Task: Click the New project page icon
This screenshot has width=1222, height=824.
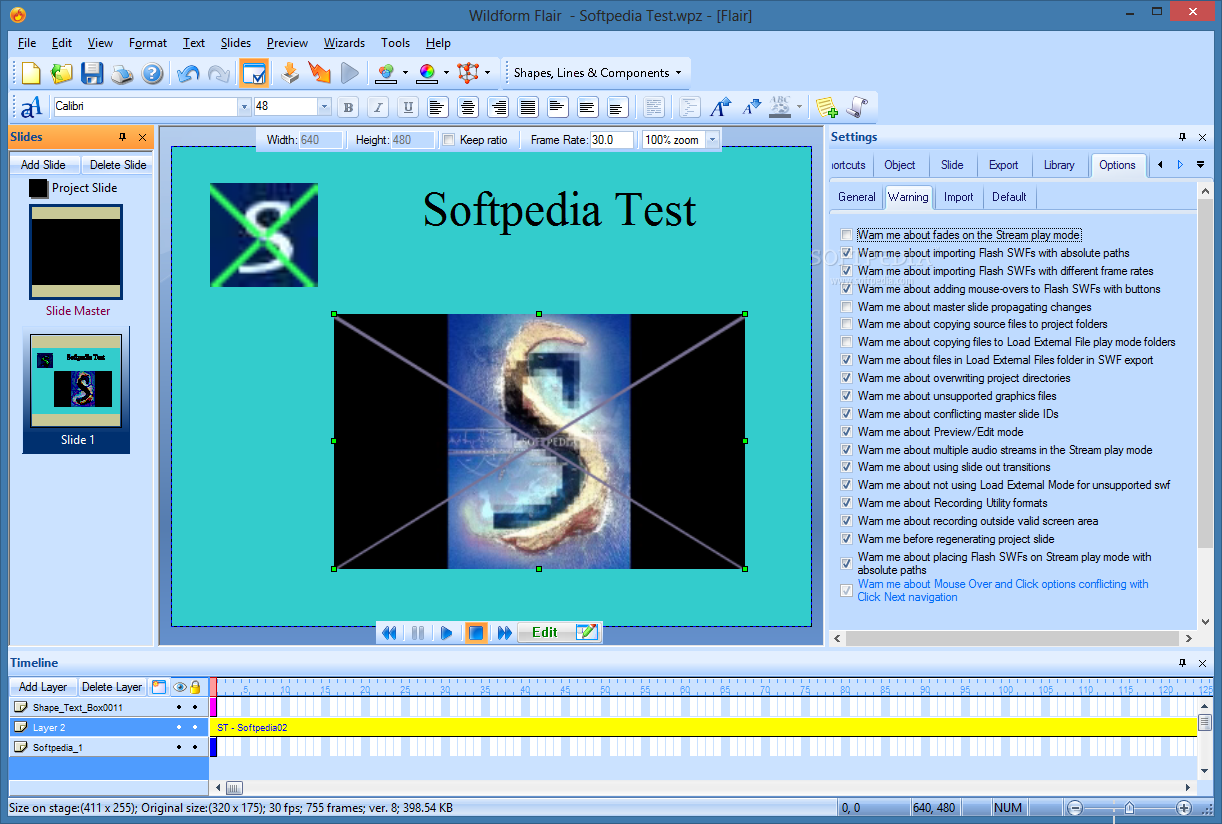Action: click(x=31, y=73)
